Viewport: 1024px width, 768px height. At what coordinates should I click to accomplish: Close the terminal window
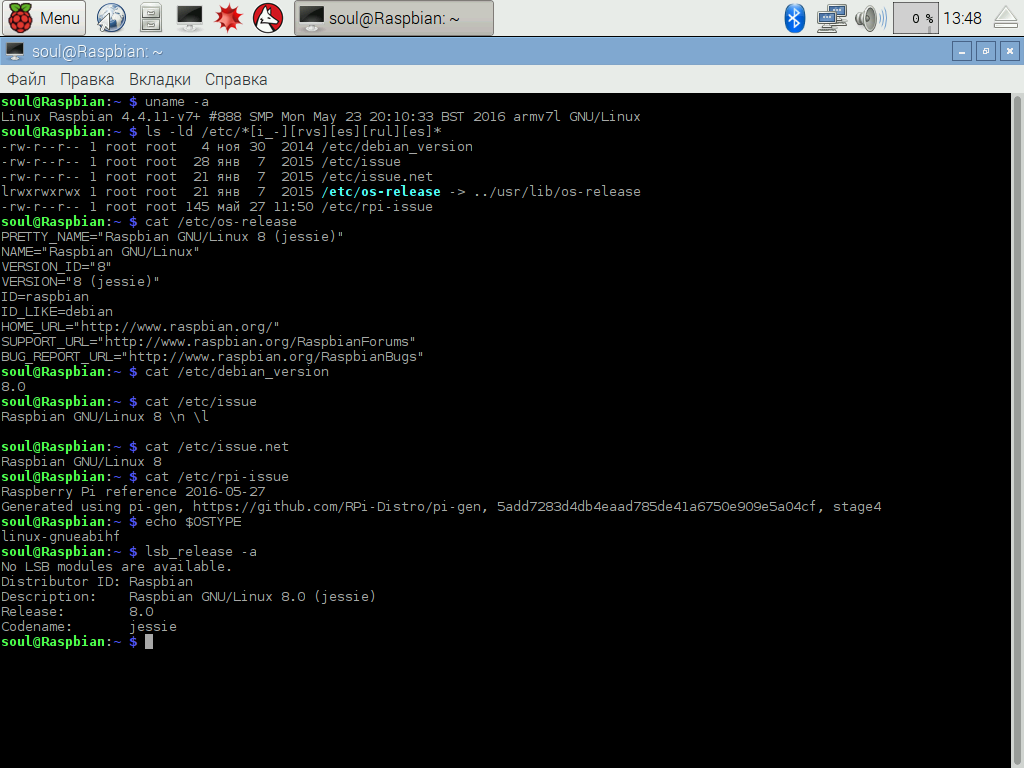[x=1010, y=51]
